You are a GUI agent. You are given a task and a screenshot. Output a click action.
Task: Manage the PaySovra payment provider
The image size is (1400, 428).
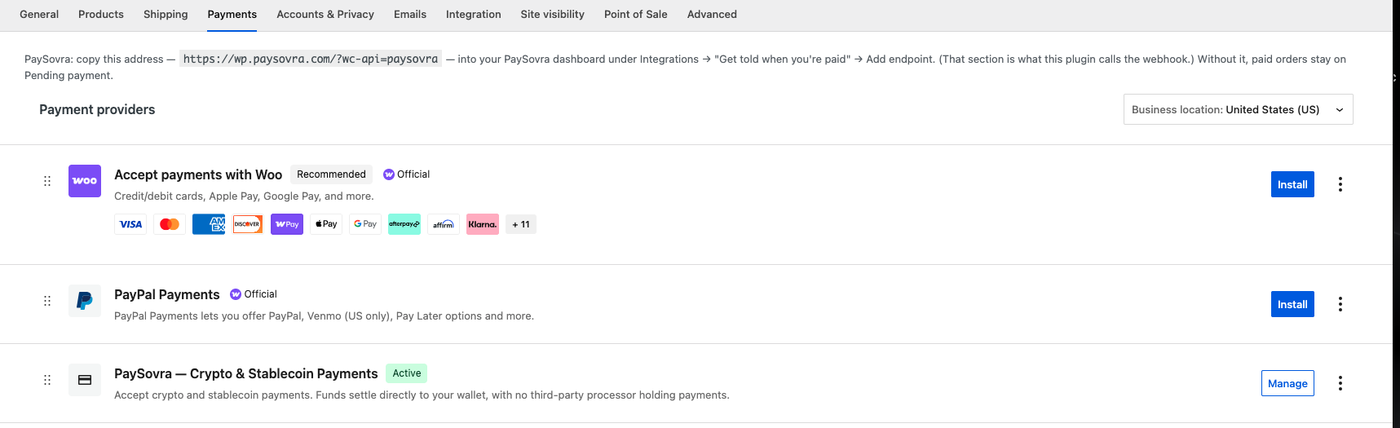tap(1287, 383)
